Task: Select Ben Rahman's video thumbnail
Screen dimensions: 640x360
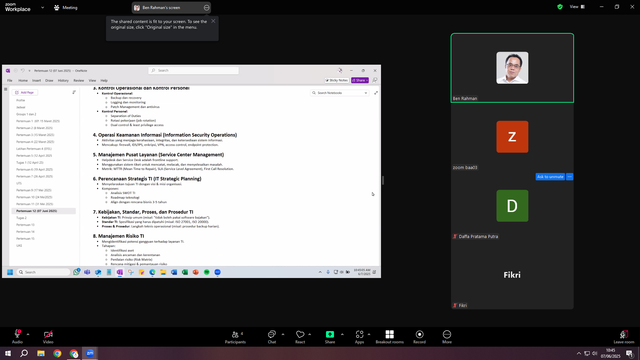Action: pos(512,68)
